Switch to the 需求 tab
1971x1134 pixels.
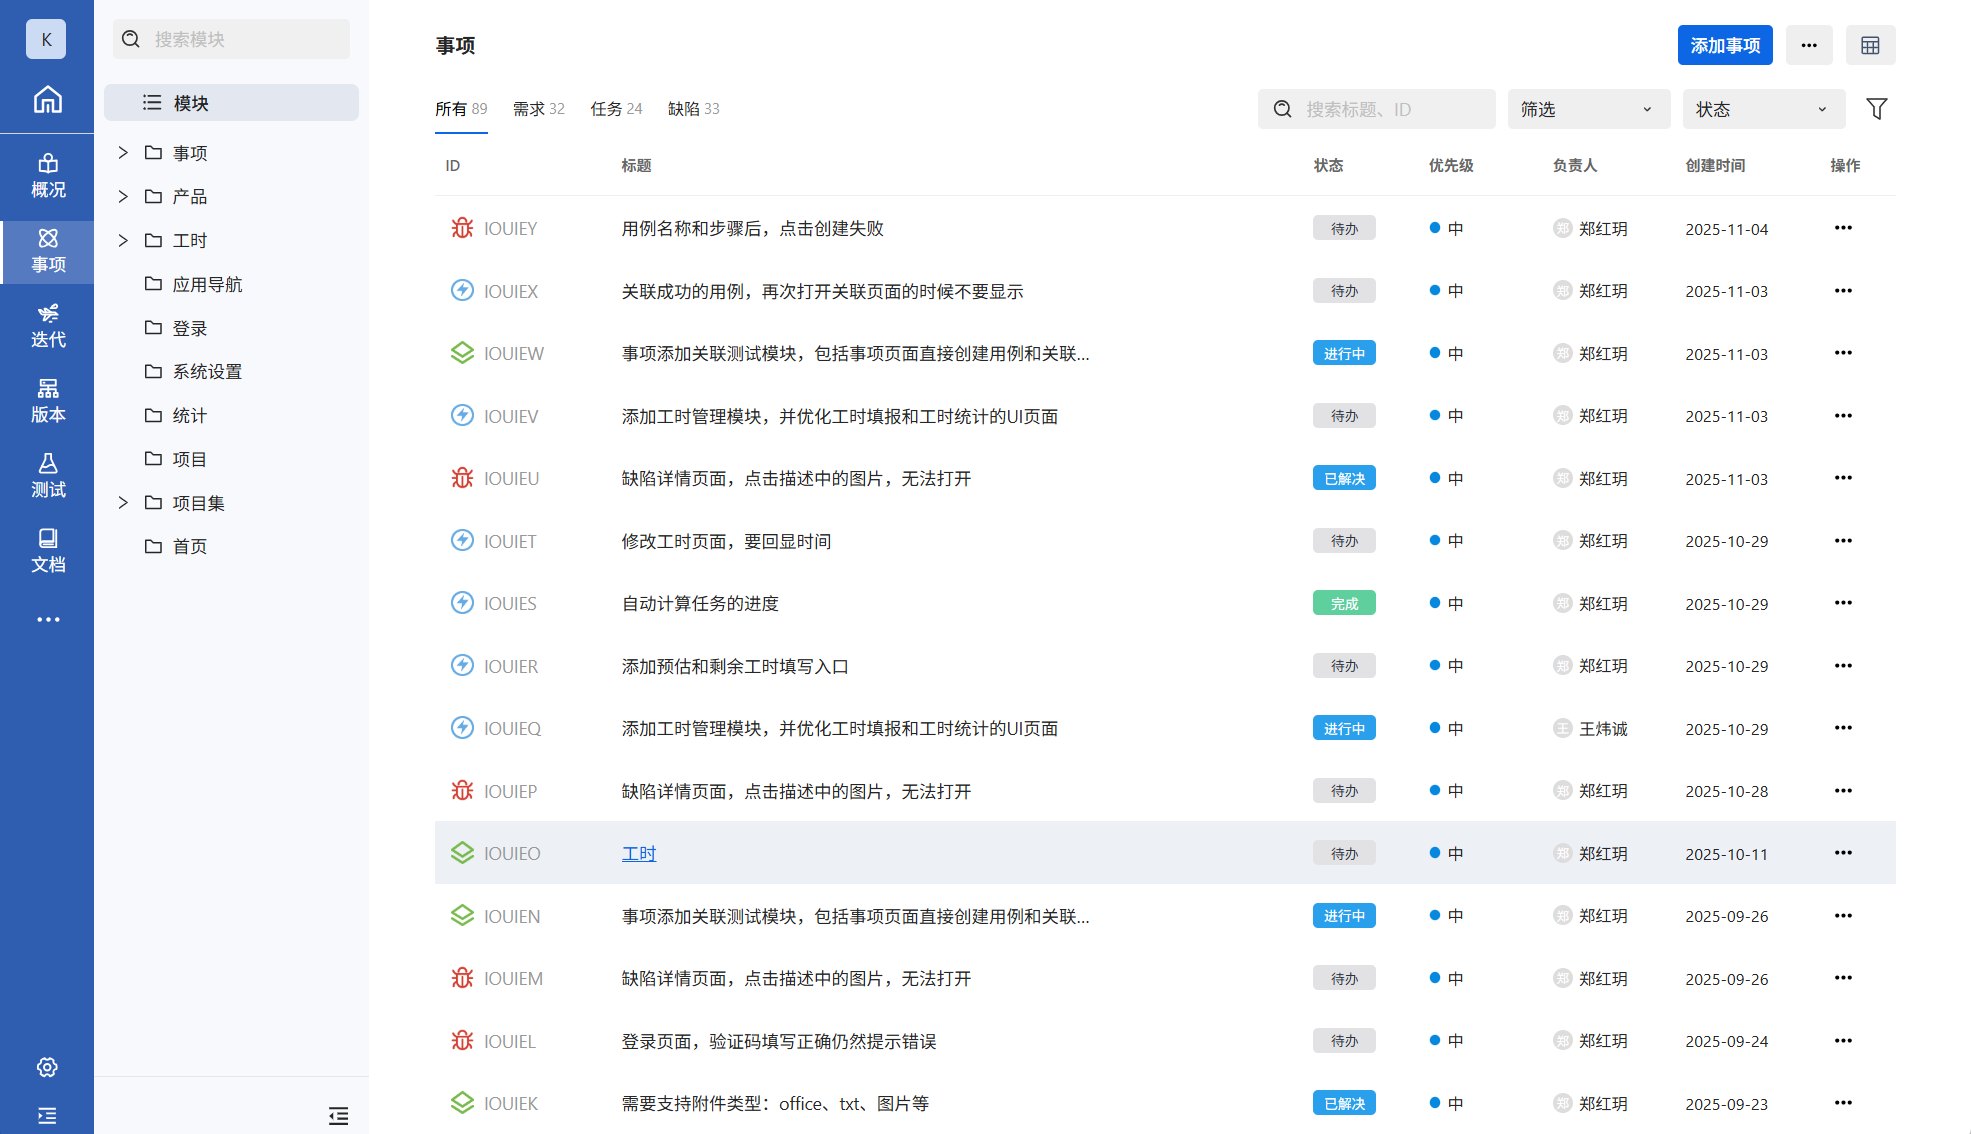click(x=538, y=109)
